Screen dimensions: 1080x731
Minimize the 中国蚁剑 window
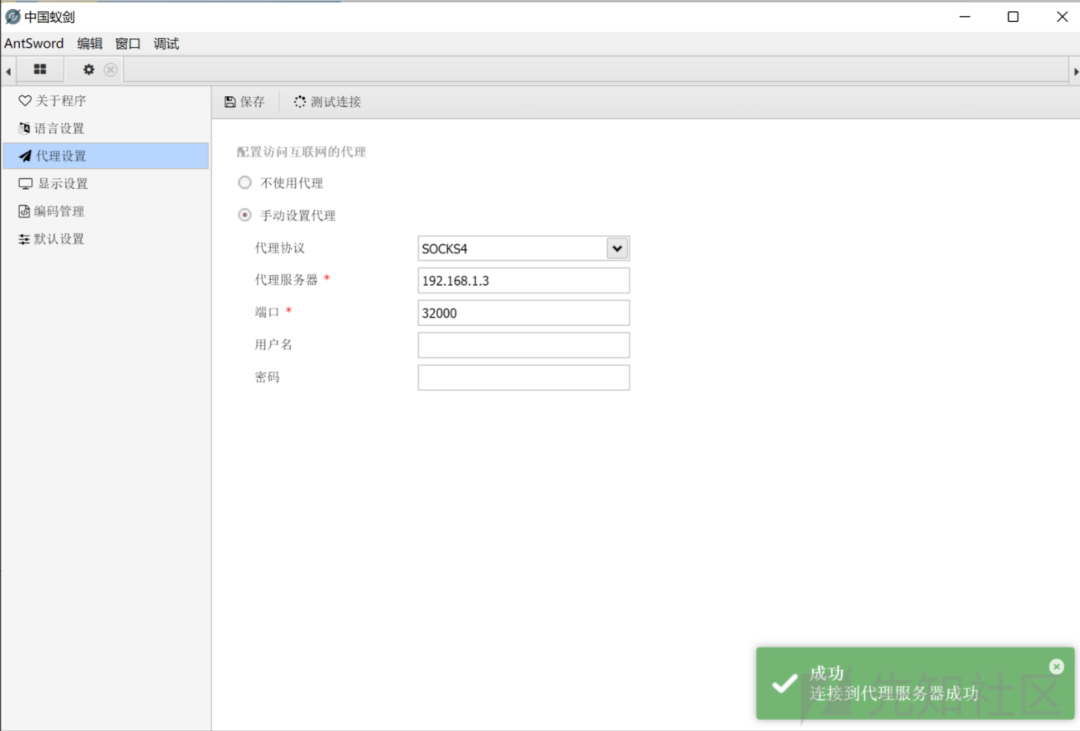click(x=964, y=17)
